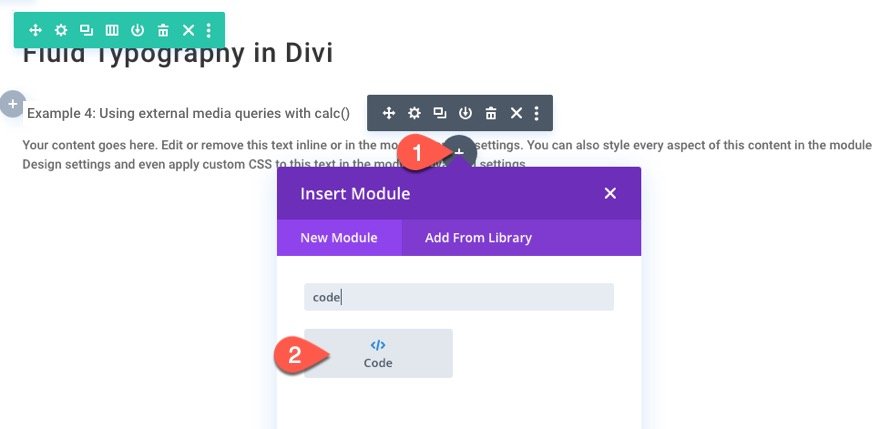Open more options dots in dark module toolbar
The height and width of the screenshot is (429, 880).
pos(537,113)
